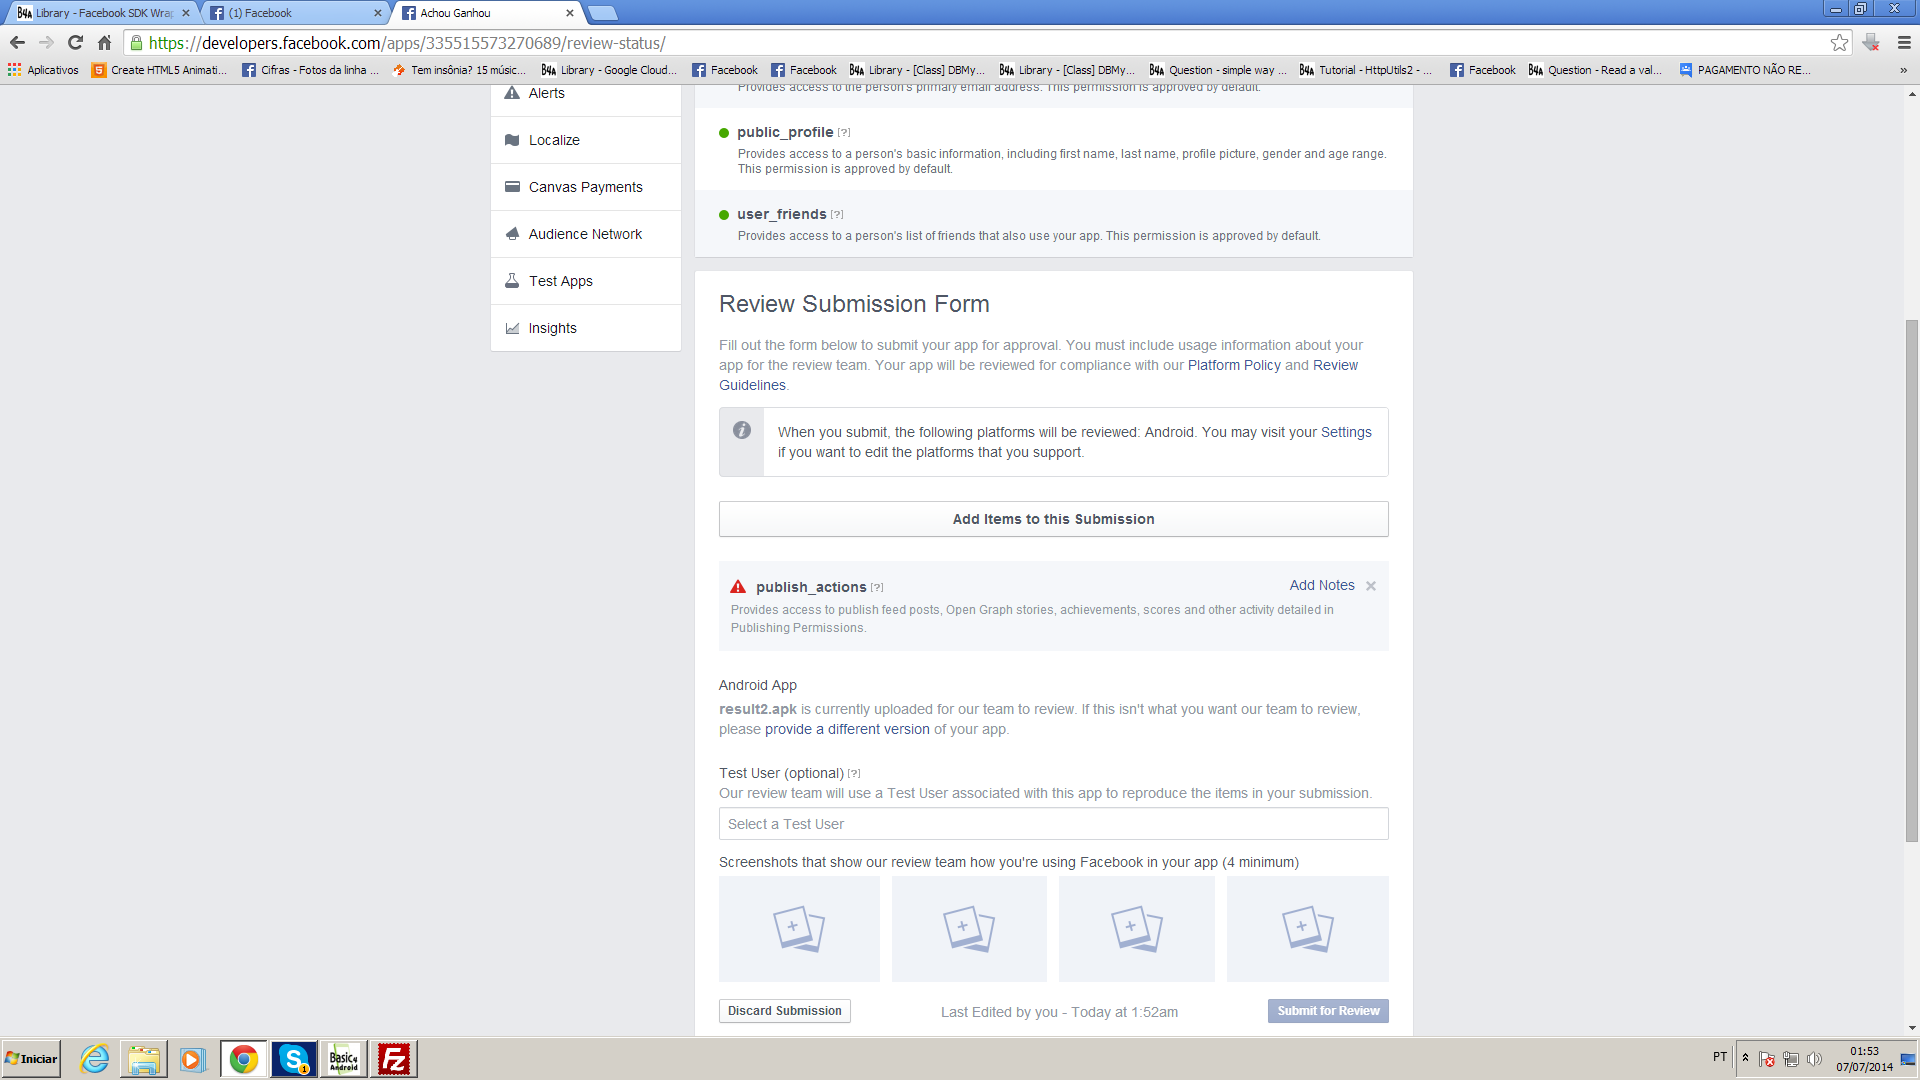Click the Submit for Review button
Screen dimensions: 1920x1080
pos(1328,1011)
